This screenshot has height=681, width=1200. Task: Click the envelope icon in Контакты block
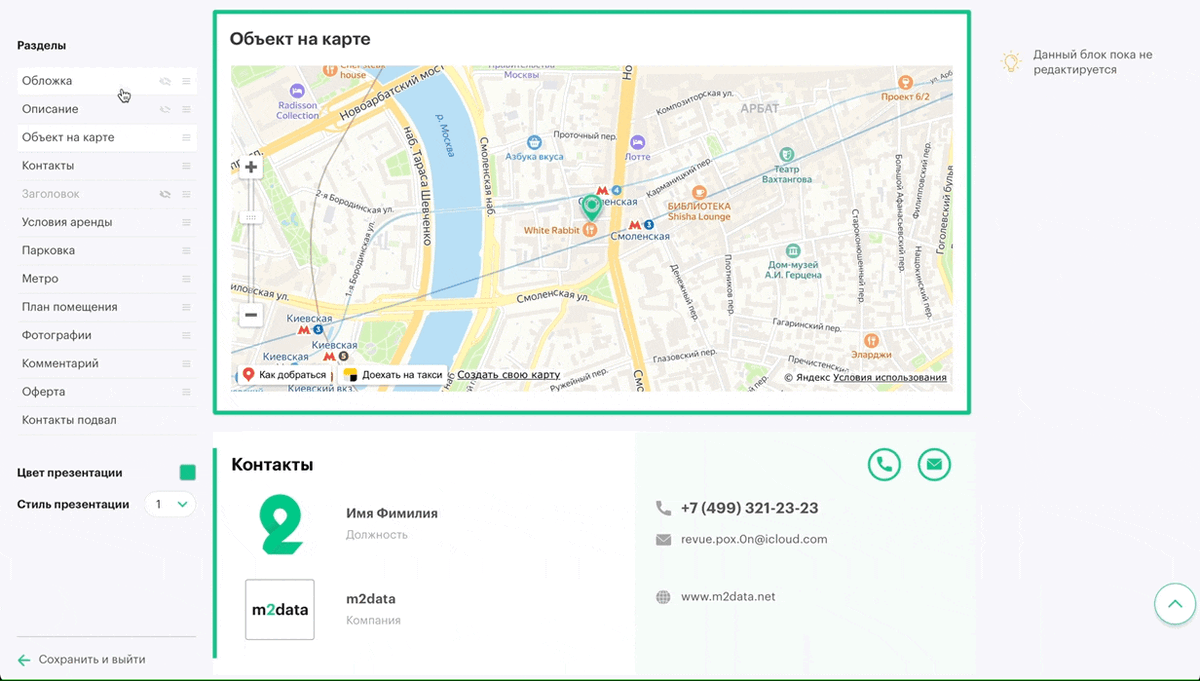pyautogui.click(x=934, y=464)
